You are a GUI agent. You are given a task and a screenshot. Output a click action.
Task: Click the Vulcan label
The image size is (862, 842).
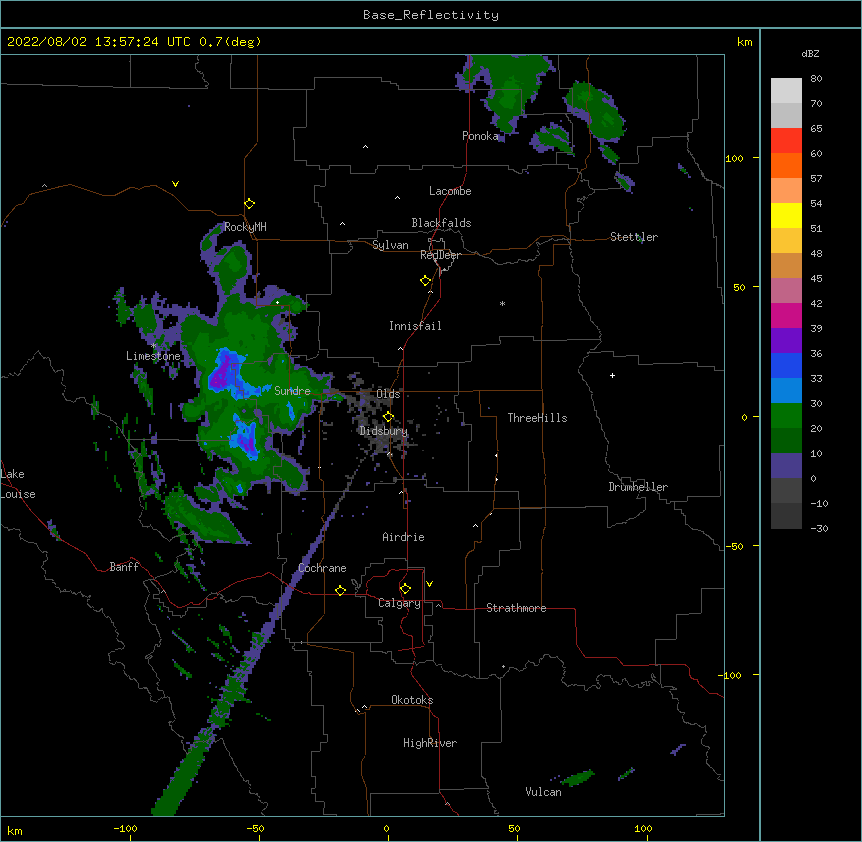pyautogui.click(x=543, y=792)
